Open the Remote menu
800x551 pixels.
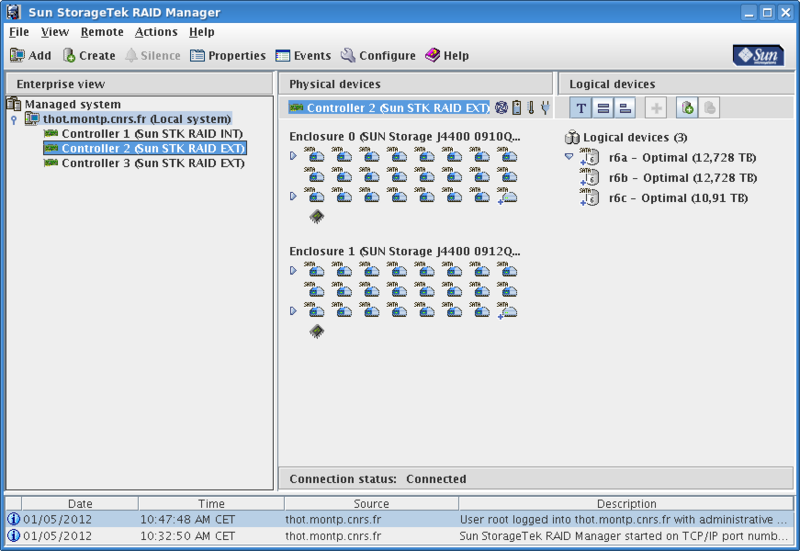pos(102,32)
